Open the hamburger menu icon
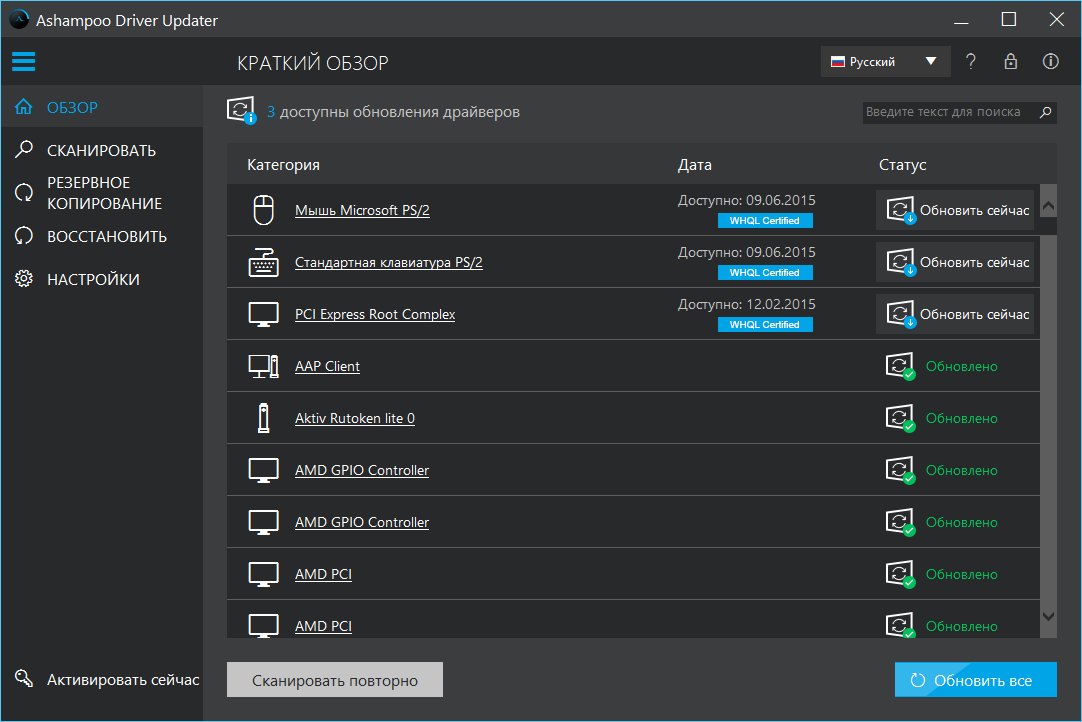This screenshot has height=722, width=1082. [23, 61]
